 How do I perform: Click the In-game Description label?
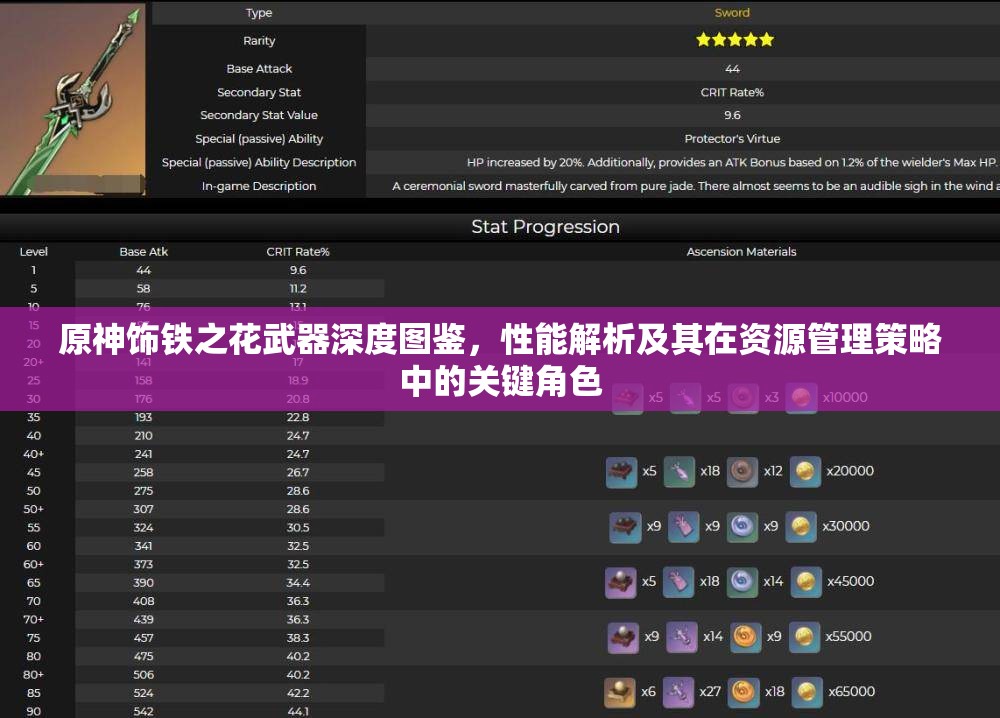(259, 186)
